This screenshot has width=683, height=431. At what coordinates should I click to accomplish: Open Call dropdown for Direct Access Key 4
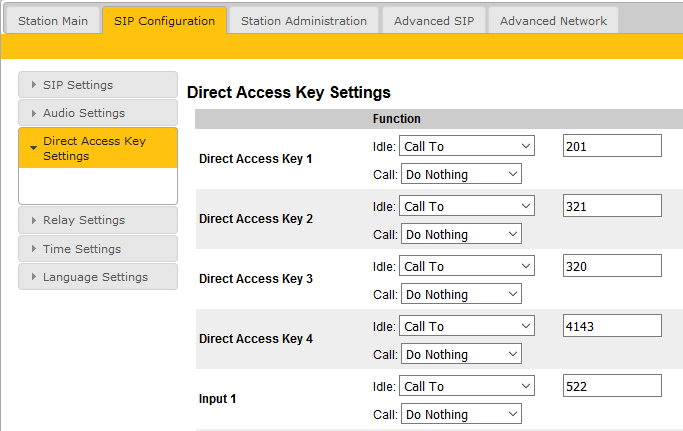click(x=461, y=354)
